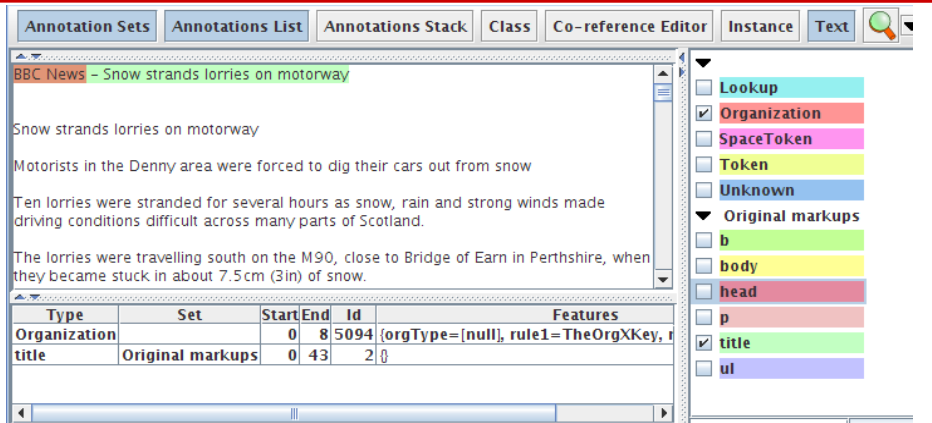The width and height of the screenshot is (932, 423).
Task: Uncheck the title markup checkbox
Action: coord(704,343)
